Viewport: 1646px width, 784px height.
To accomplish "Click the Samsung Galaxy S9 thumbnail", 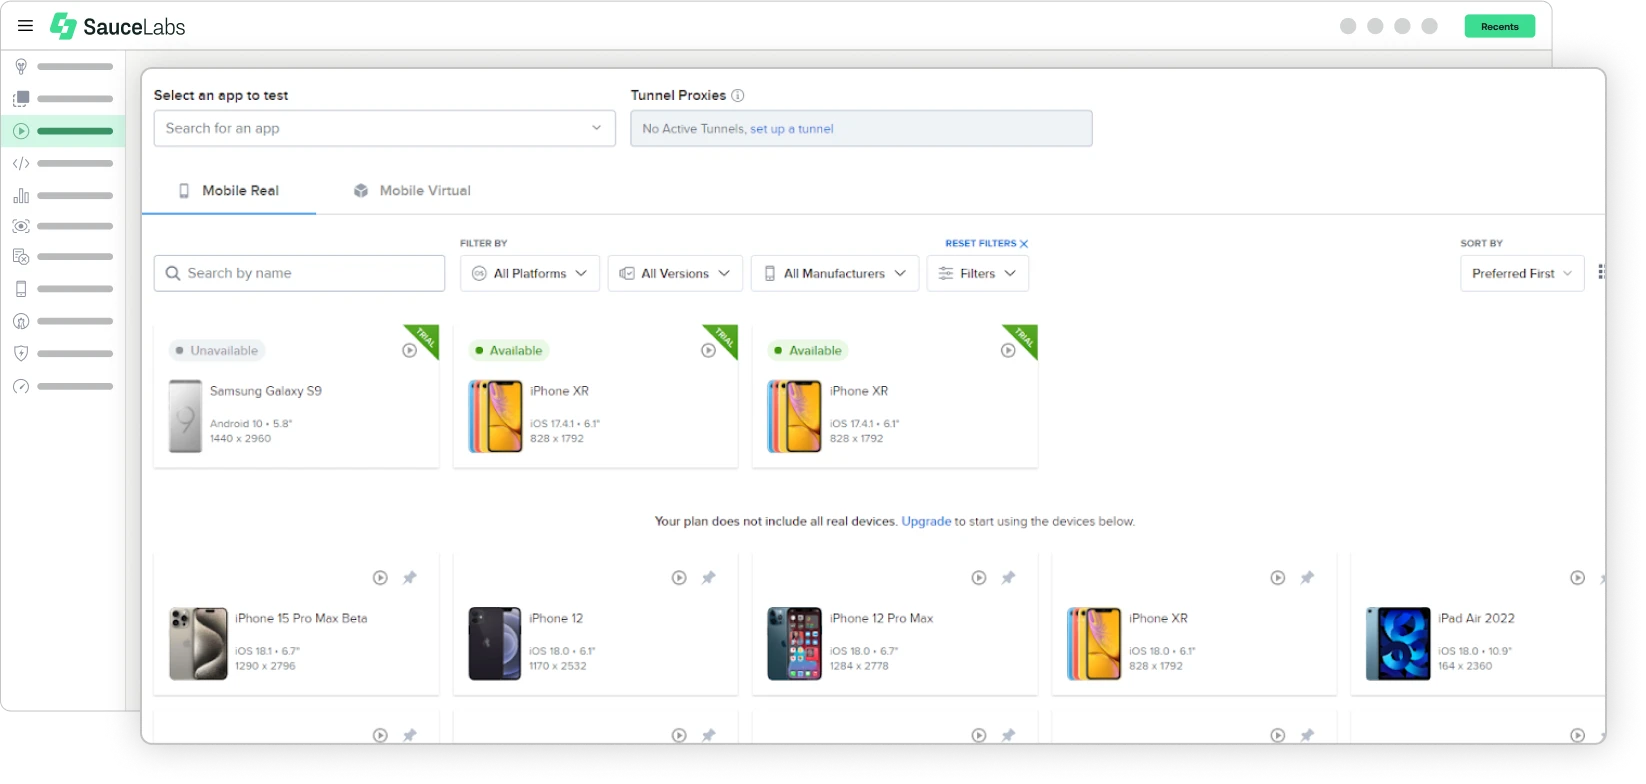I will (x=186, y=416).
